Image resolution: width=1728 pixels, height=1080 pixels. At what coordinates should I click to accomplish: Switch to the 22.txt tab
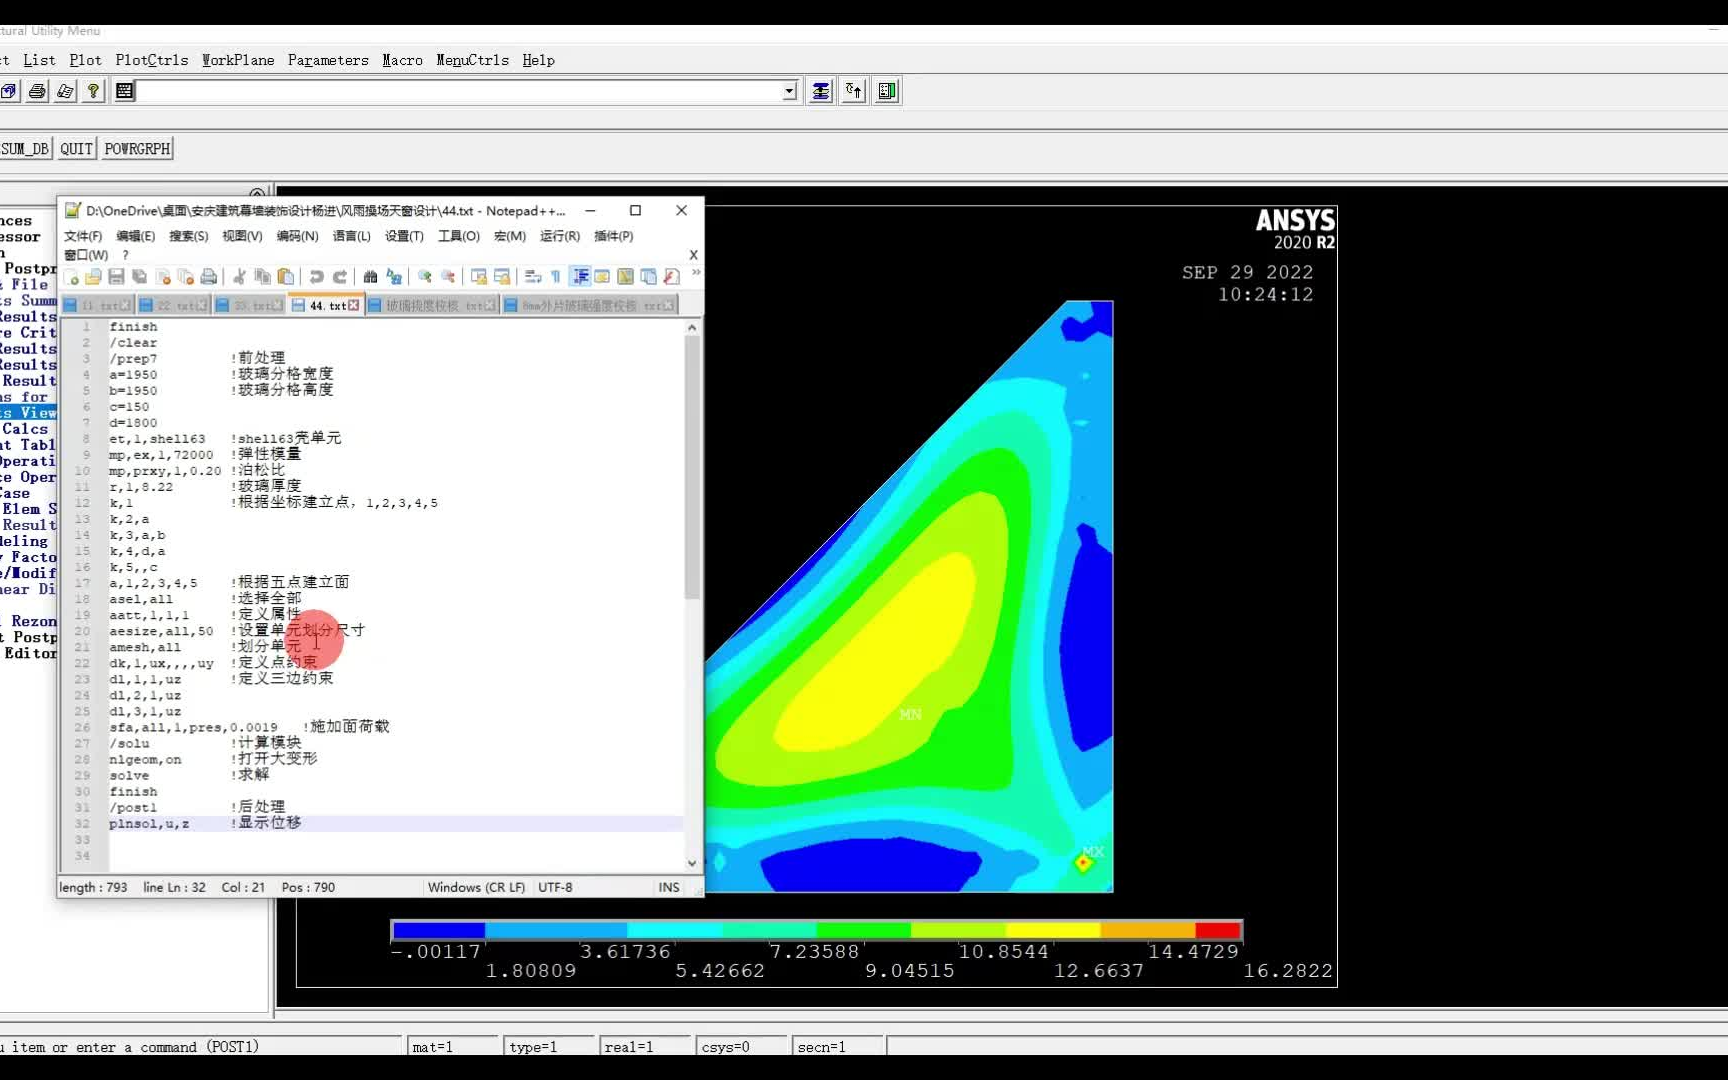pos(172,305)
